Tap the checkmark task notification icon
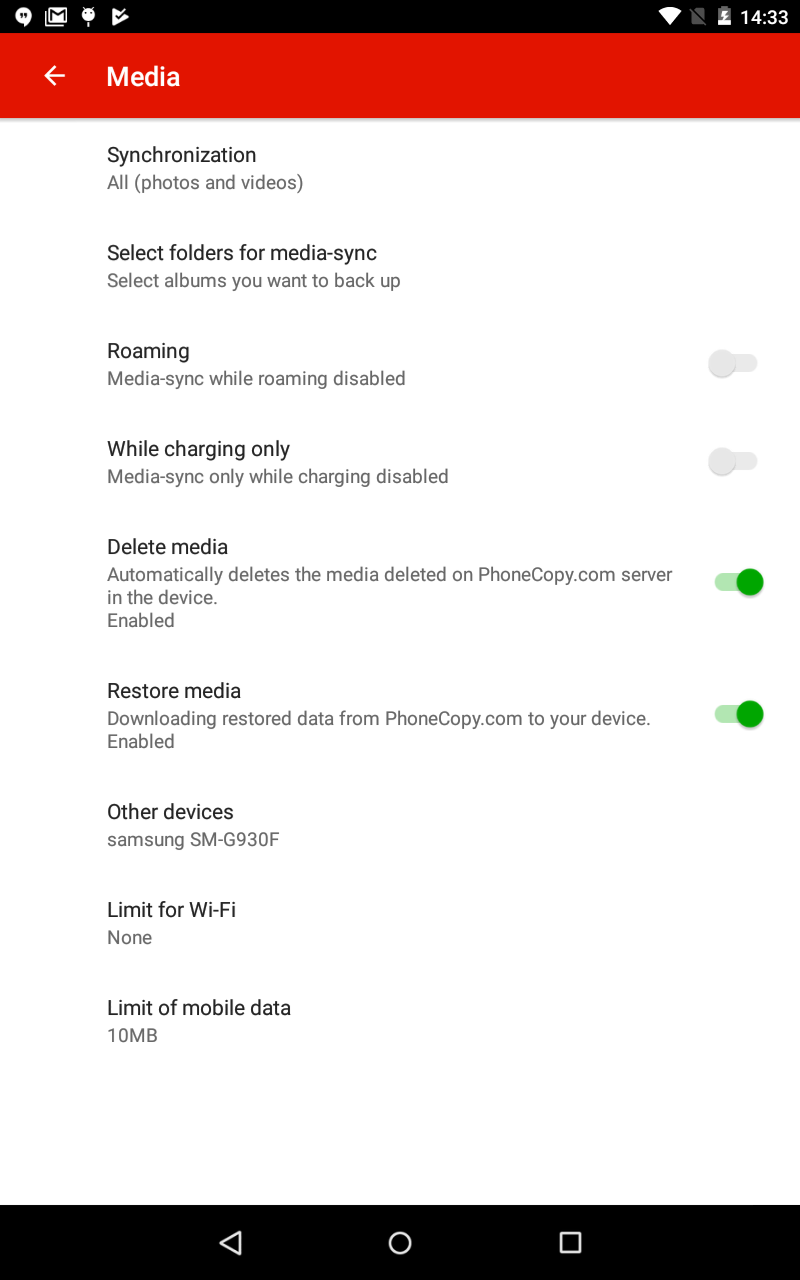Screen dimensions: 800x1280 point(120,16)
